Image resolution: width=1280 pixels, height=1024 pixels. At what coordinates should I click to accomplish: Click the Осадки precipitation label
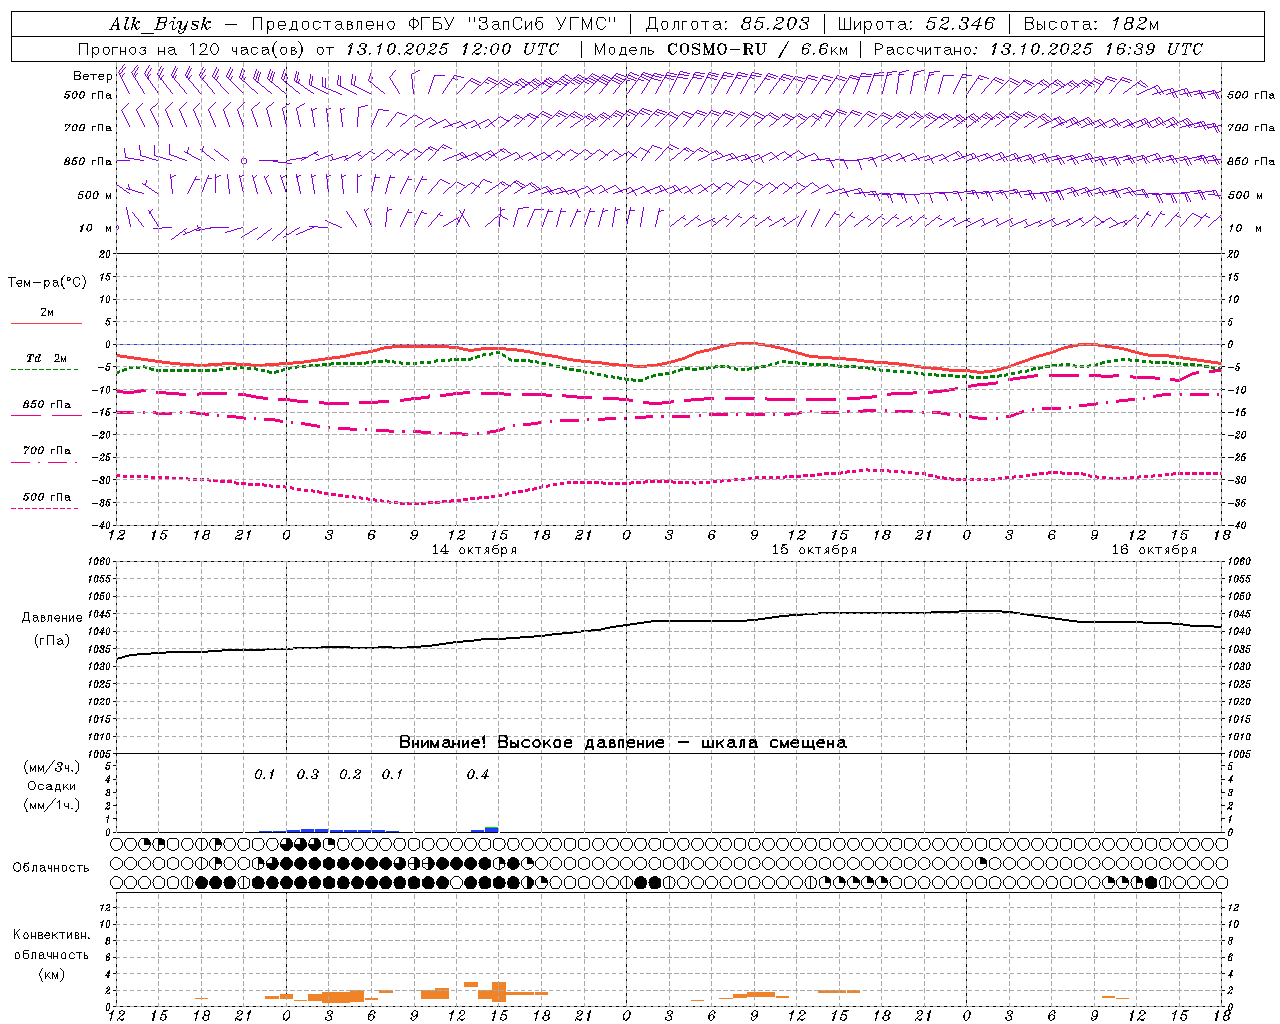coord(52,786)
